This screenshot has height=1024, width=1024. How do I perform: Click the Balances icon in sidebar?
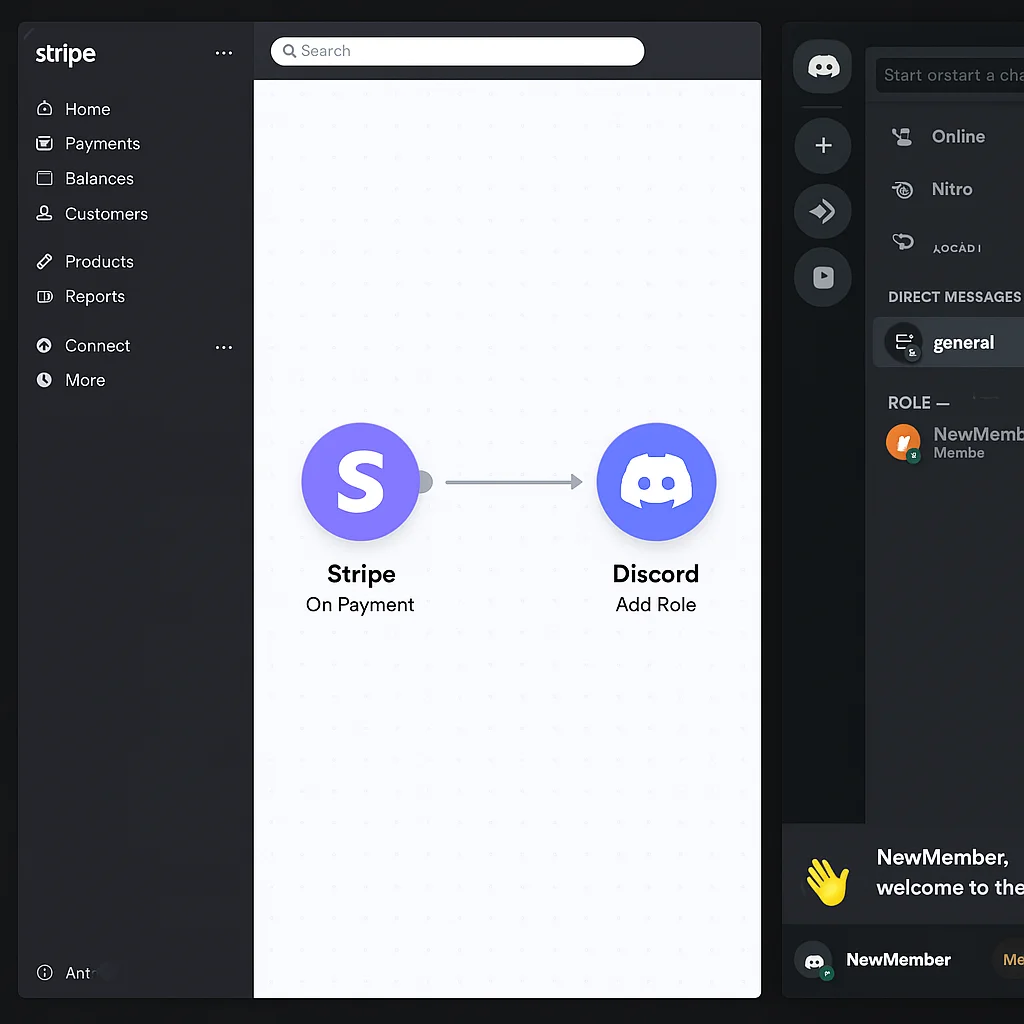click(44, 178)
